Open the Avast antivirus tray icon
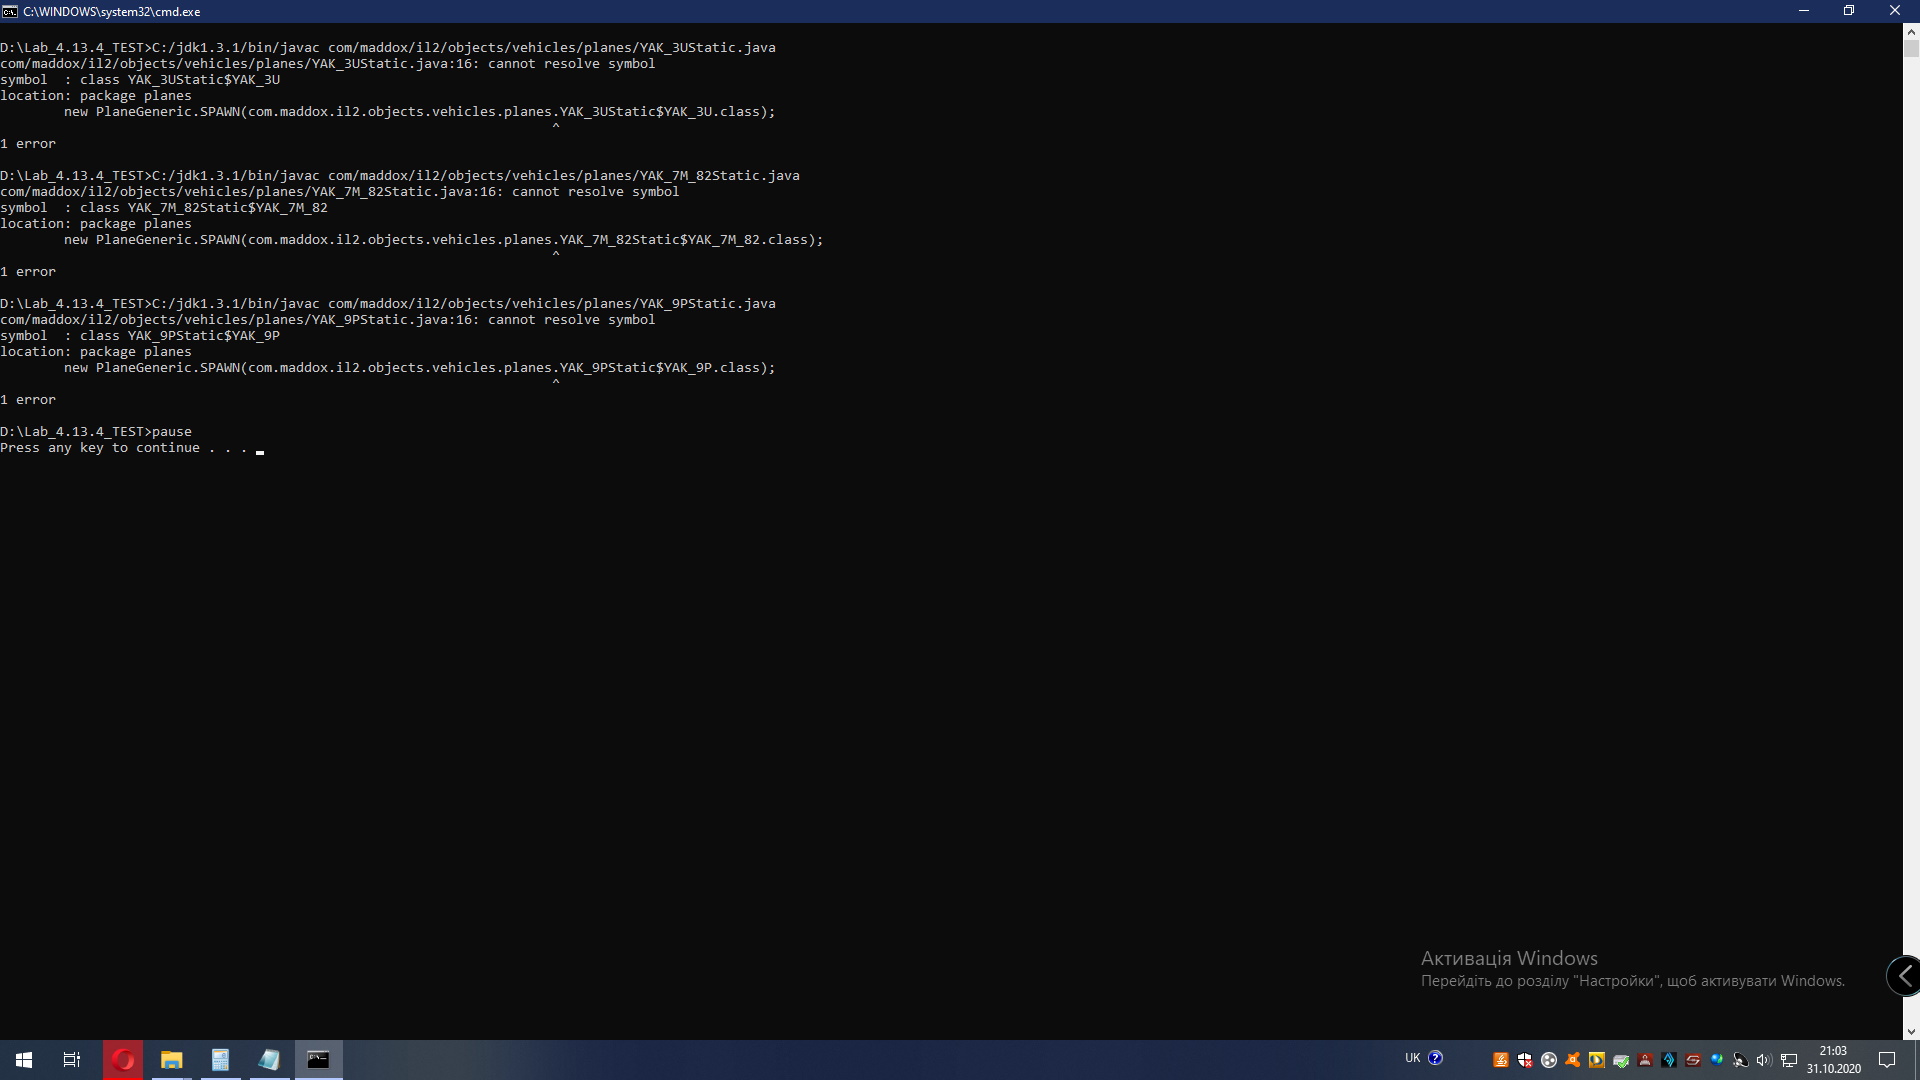This screenshot has width=1920, height=1080. pos(1573,1060)
